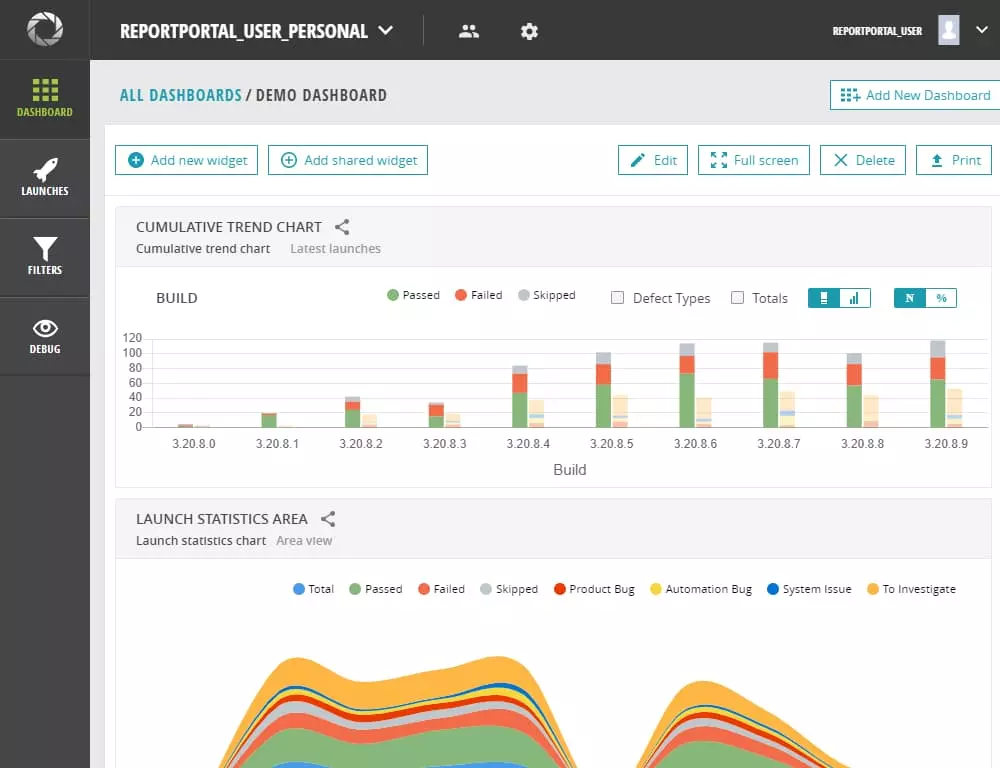
Task: Click the share icon on Cumulative Trend Chart
Action: coord(341,227)
